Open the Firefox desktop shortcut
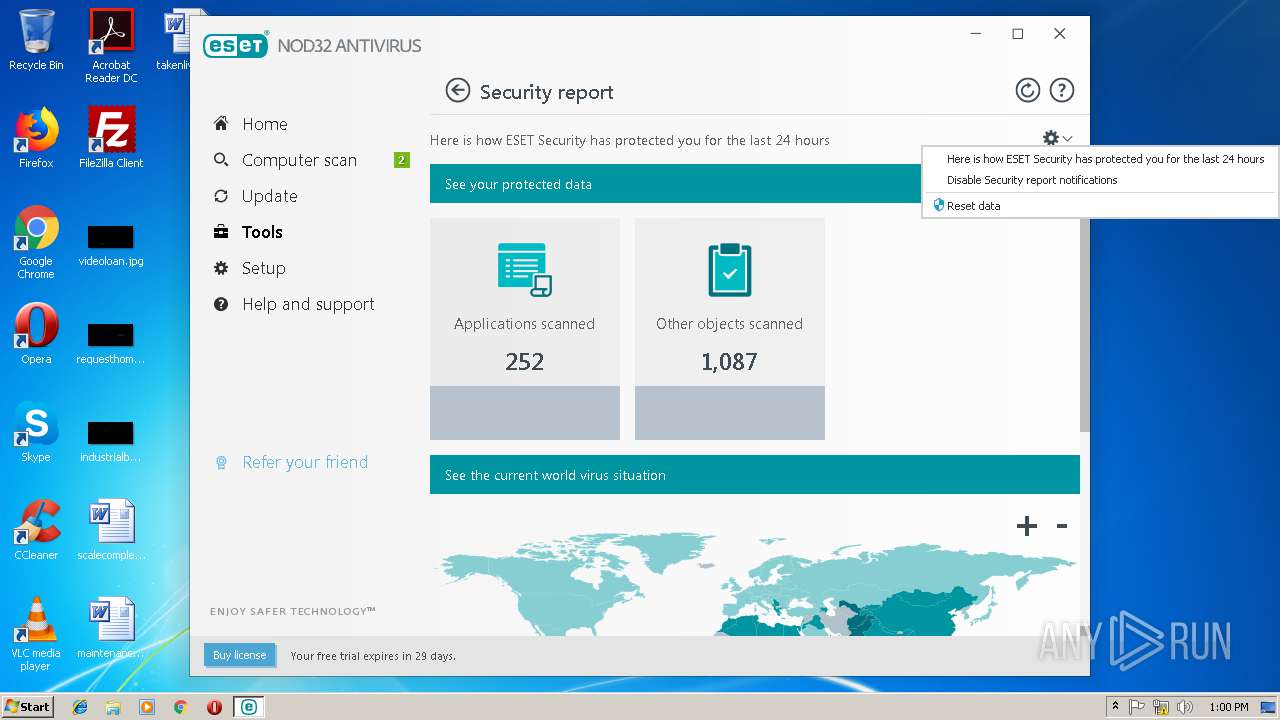Image resolution: width=1280 pixels, height=720 pixels. (x=36, y=138)
